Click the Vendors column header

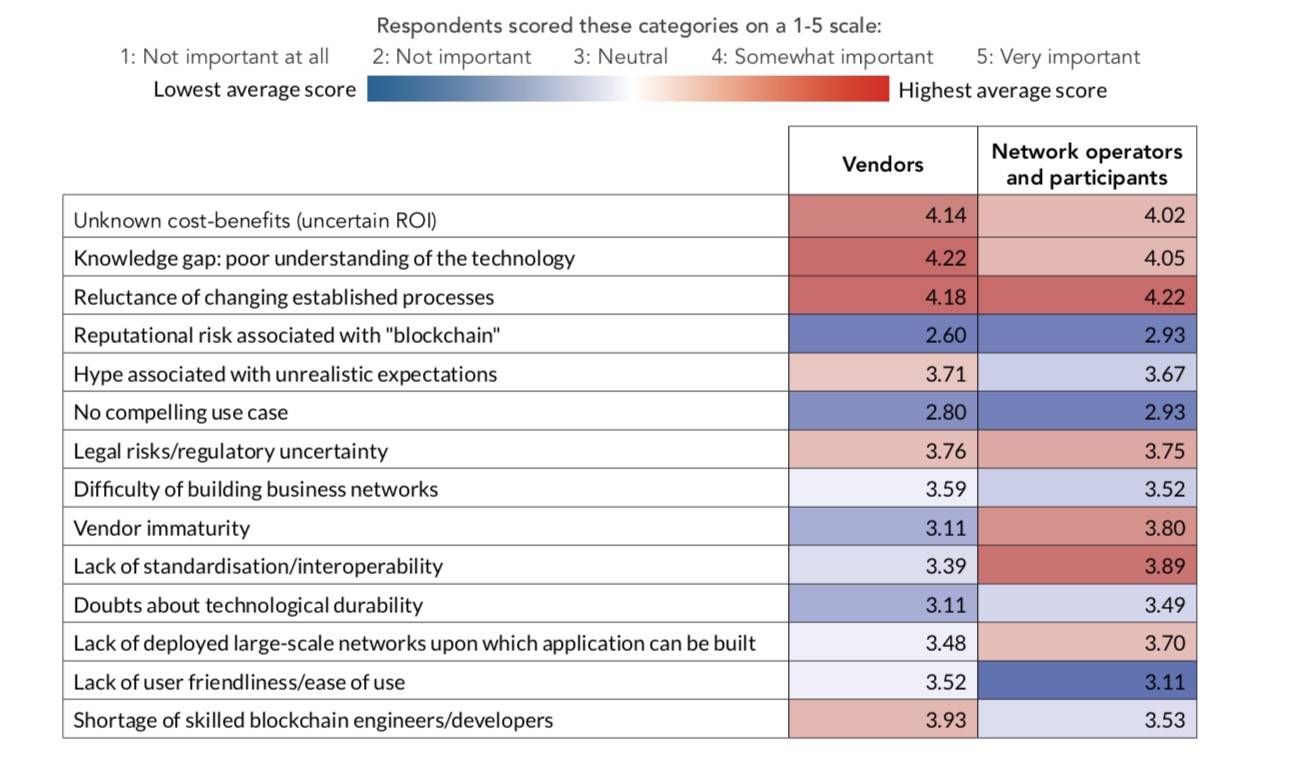pyautogui.click(x=882, y=164)
